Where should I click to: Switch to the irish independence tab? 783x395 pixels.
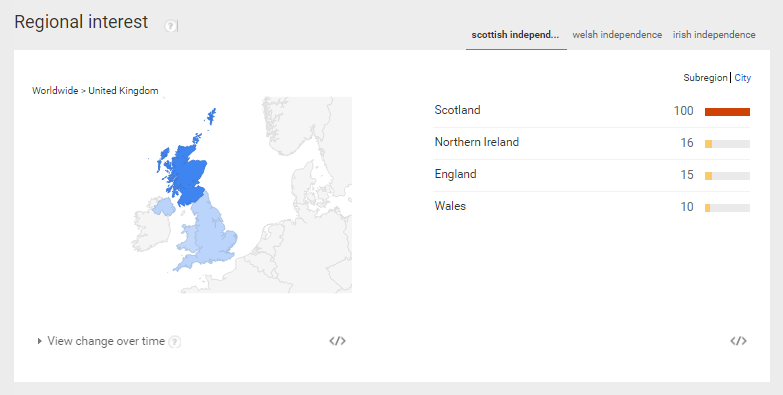pyautogui.click(x=714, y=34)
